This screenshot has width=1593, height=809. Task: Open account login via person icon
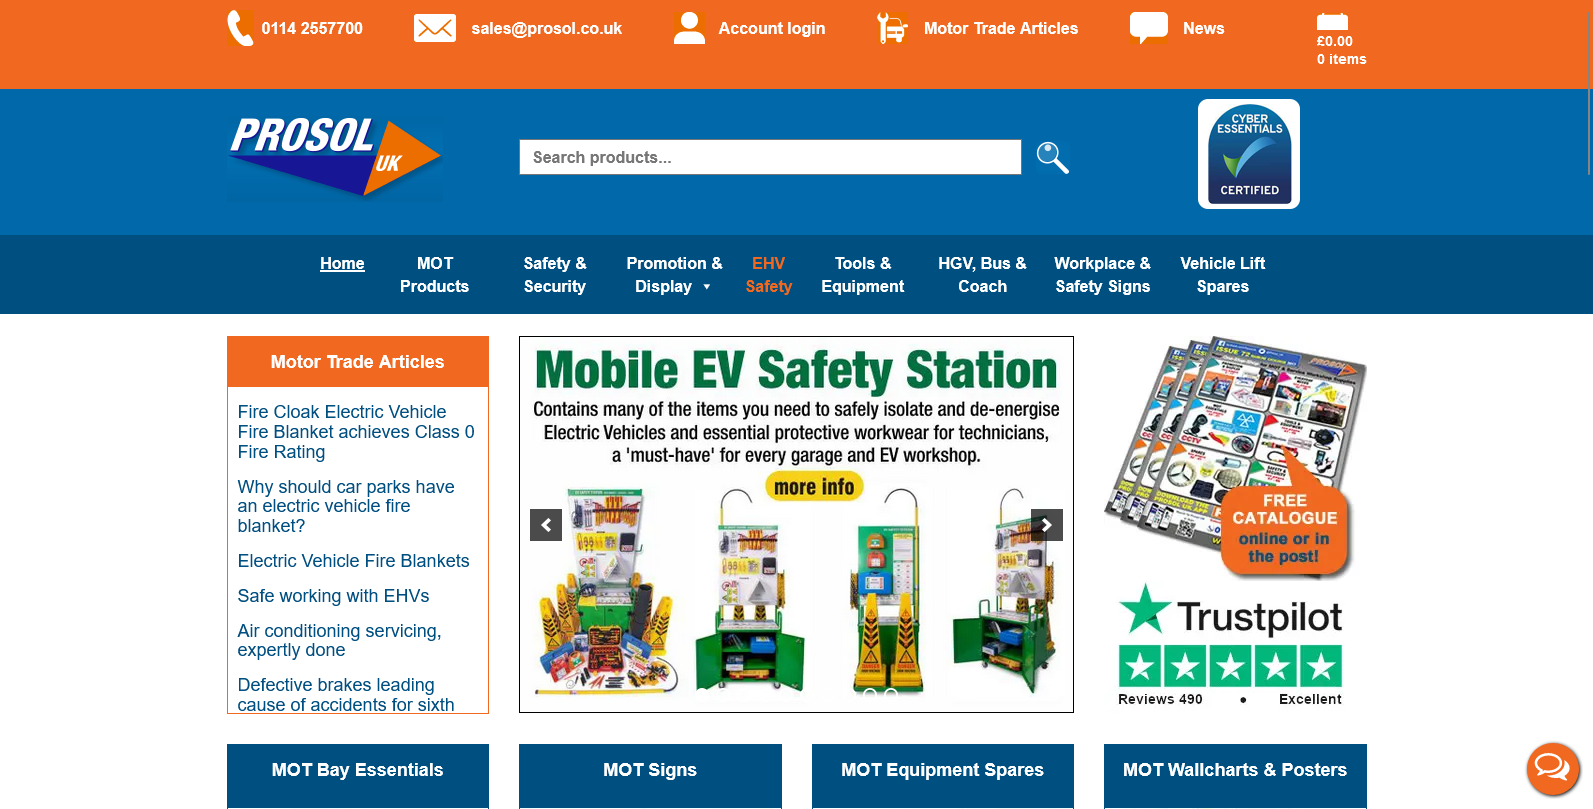coord(690,28)
